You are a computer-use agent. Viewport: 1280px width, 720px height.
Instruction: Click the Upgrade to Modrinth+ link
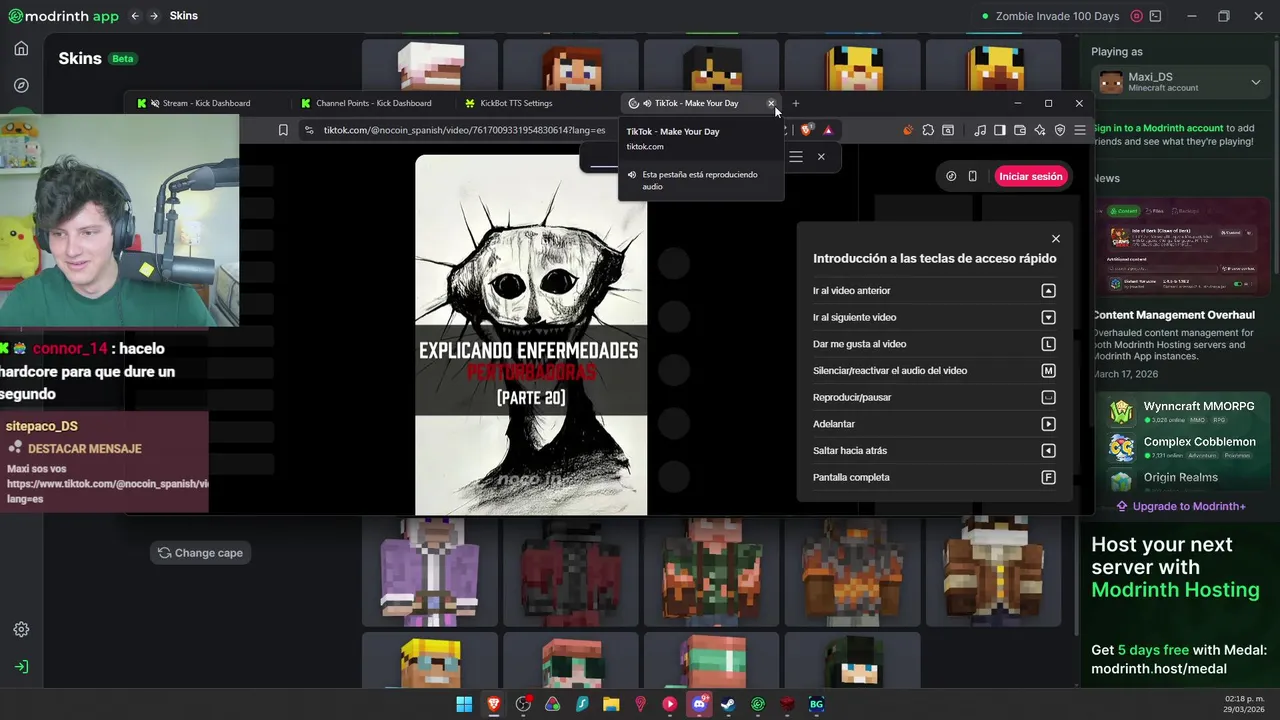(x=1181, y=506)
